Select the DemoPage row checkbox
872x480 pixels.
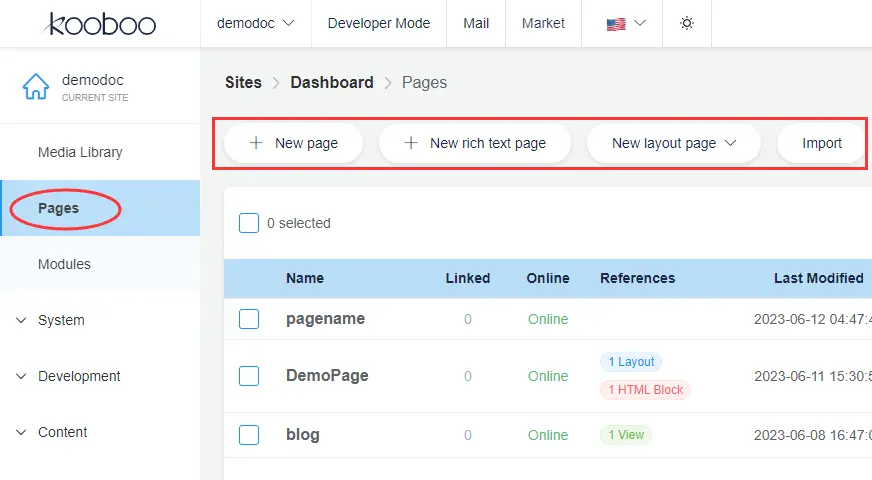coord(249,376)
